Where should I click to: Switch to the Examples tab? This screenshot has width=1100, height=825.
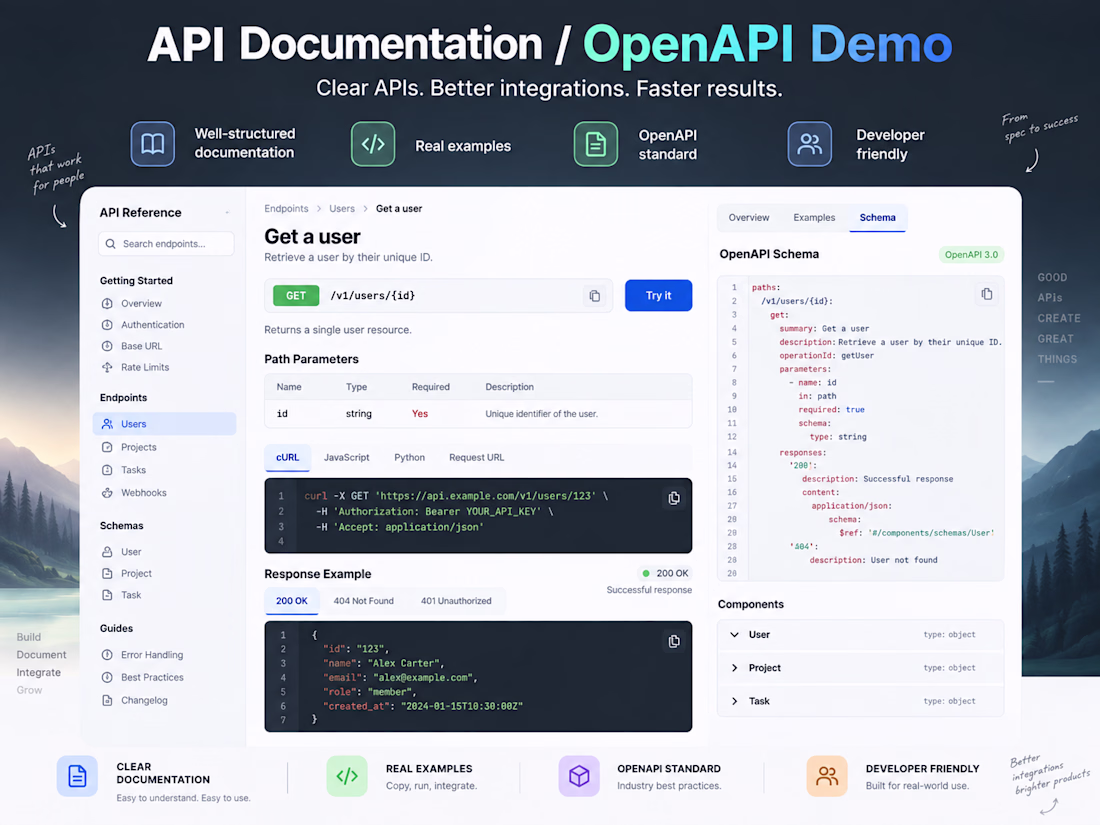814,217
